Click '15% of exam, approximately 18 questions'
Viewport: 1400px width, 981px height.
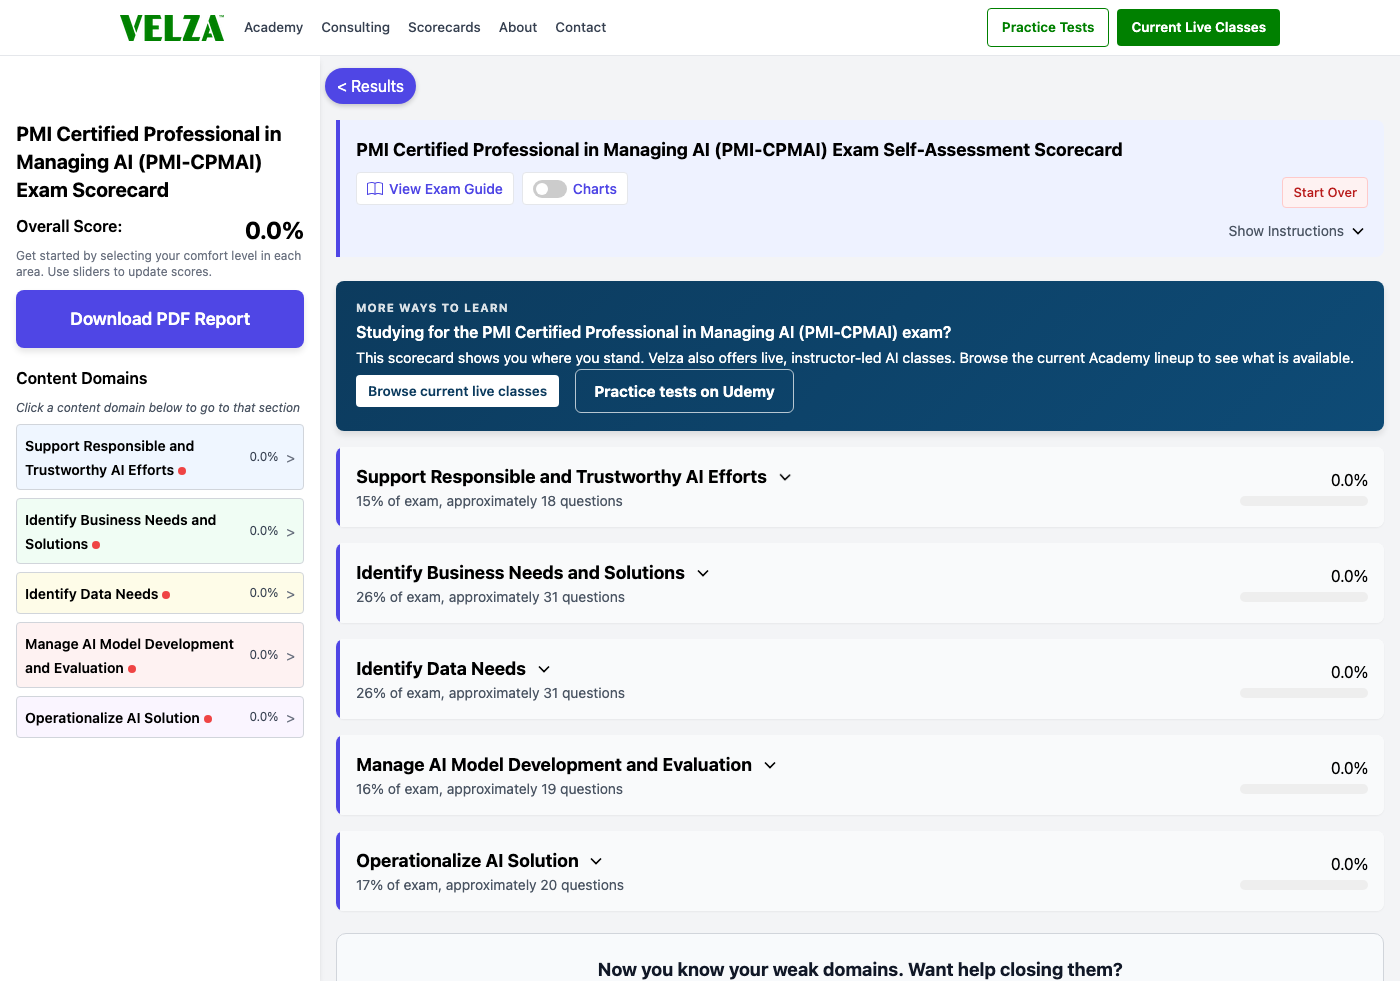pyautogui.click(x=489, y=501)
